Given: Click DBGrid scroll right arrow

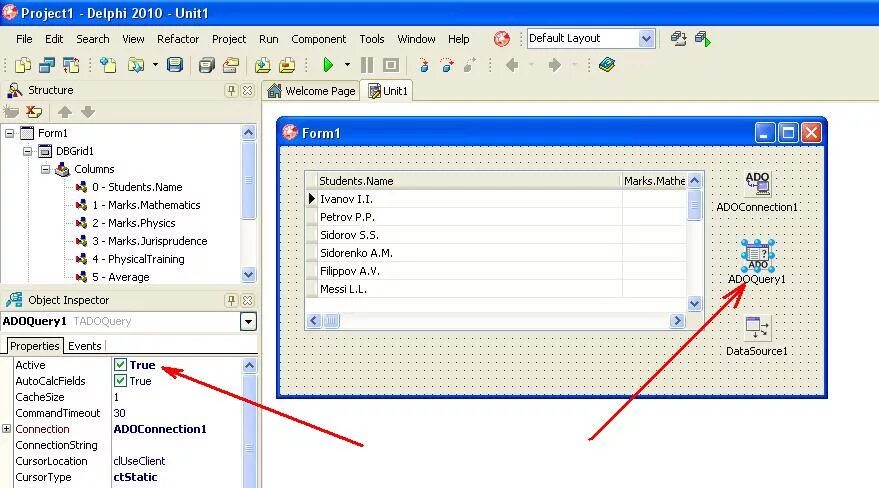Looking at the screenshot, I should [677, 320].
